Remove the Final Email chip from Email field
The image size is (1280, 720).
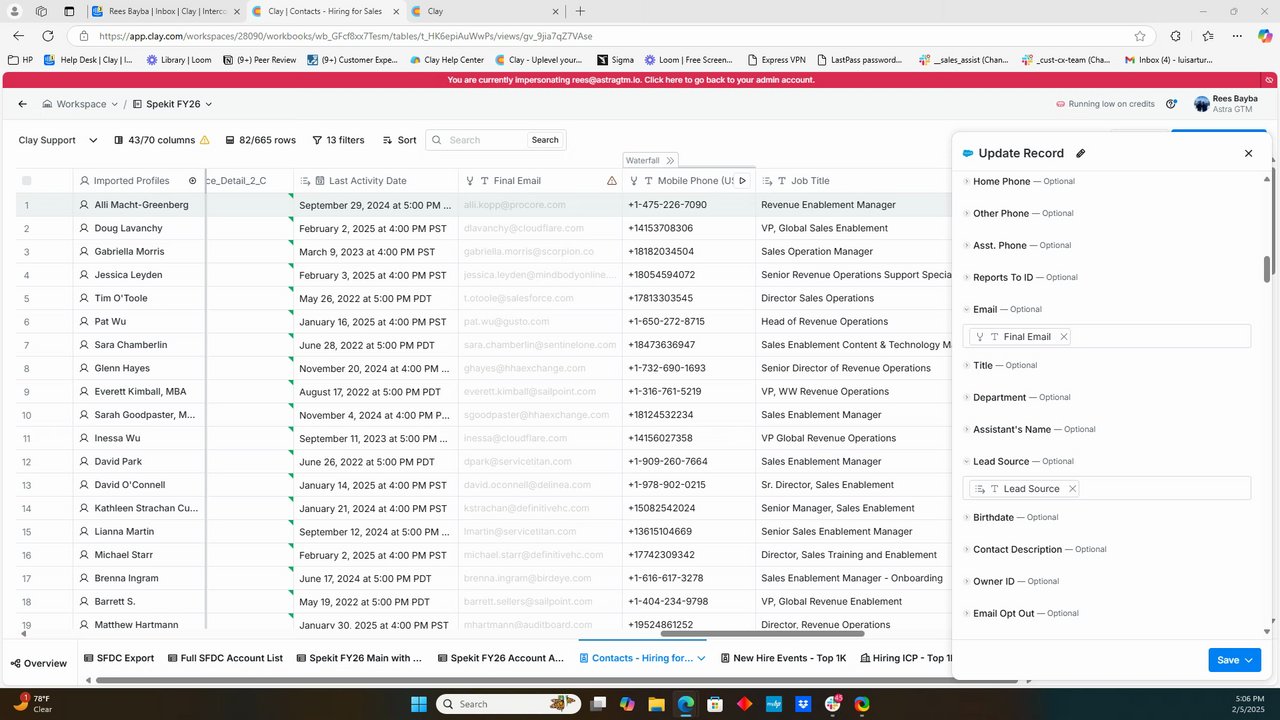point(1064,337)
